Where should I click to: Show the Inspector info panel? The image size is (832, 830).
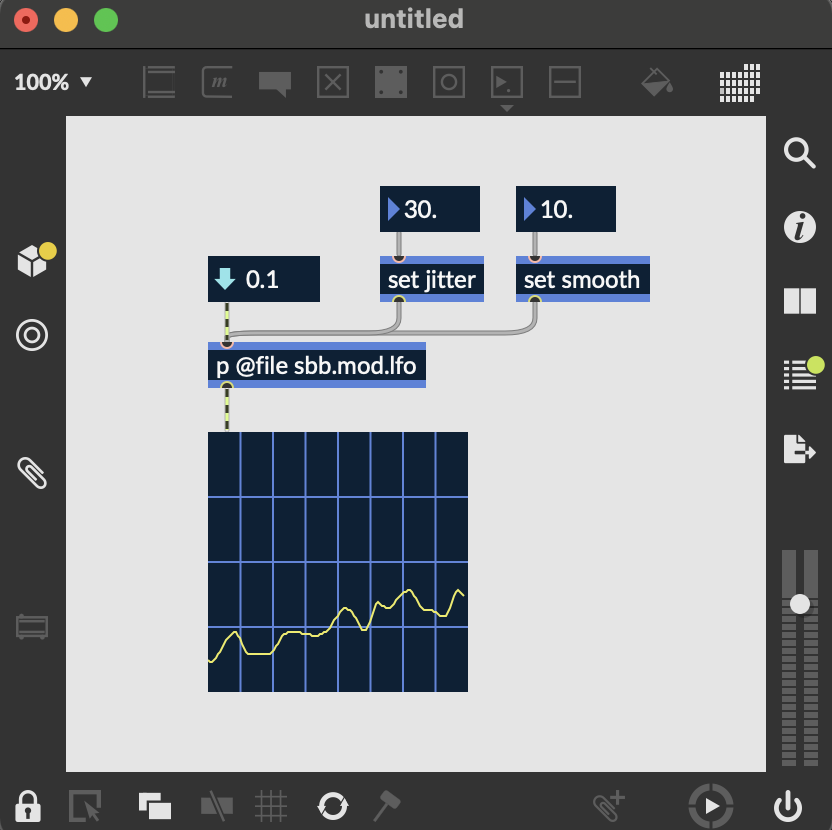[799, 228]
